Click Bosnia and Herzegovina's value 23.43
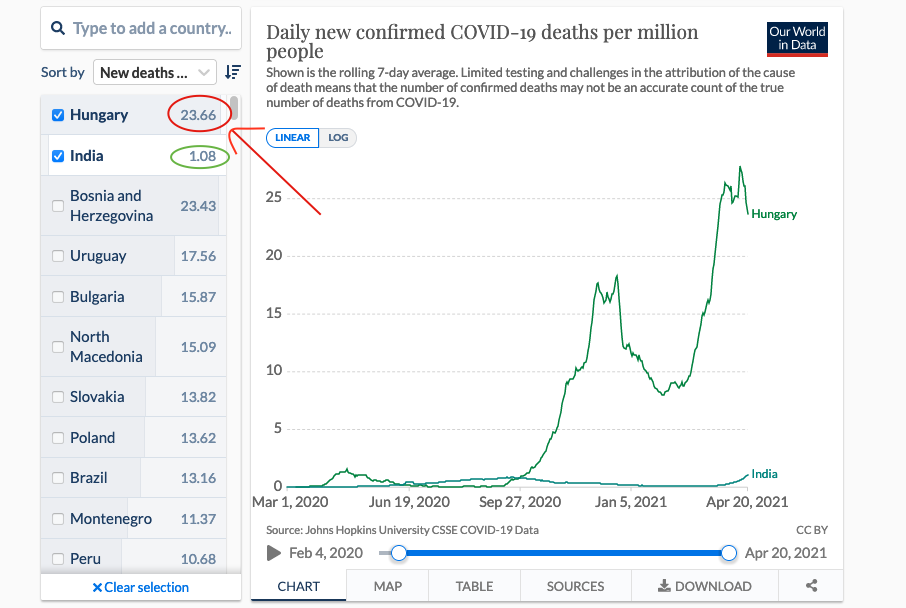The width and height of the screenshot is (906, 608). point(198,206)
